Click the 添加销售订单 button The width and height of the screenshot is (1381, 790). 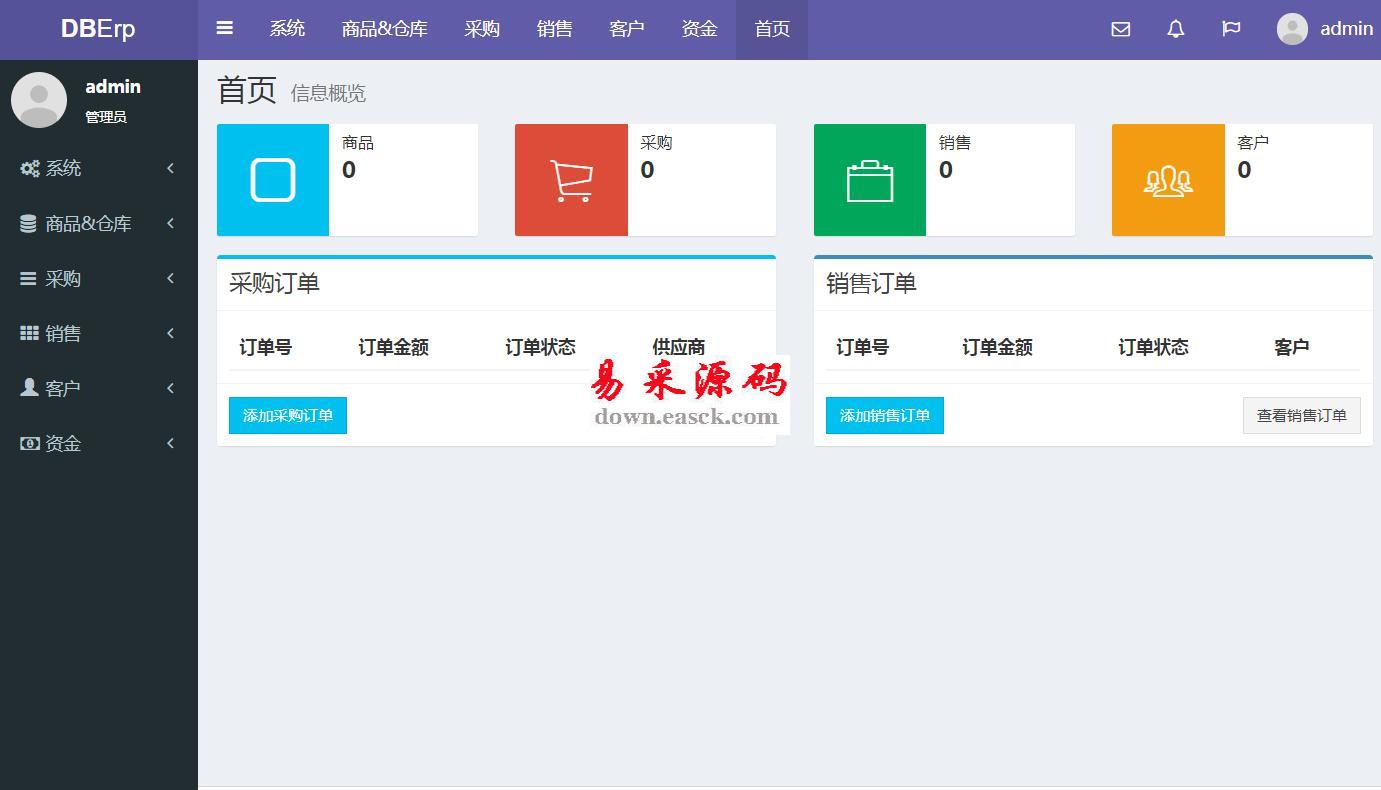click(884, 415)
